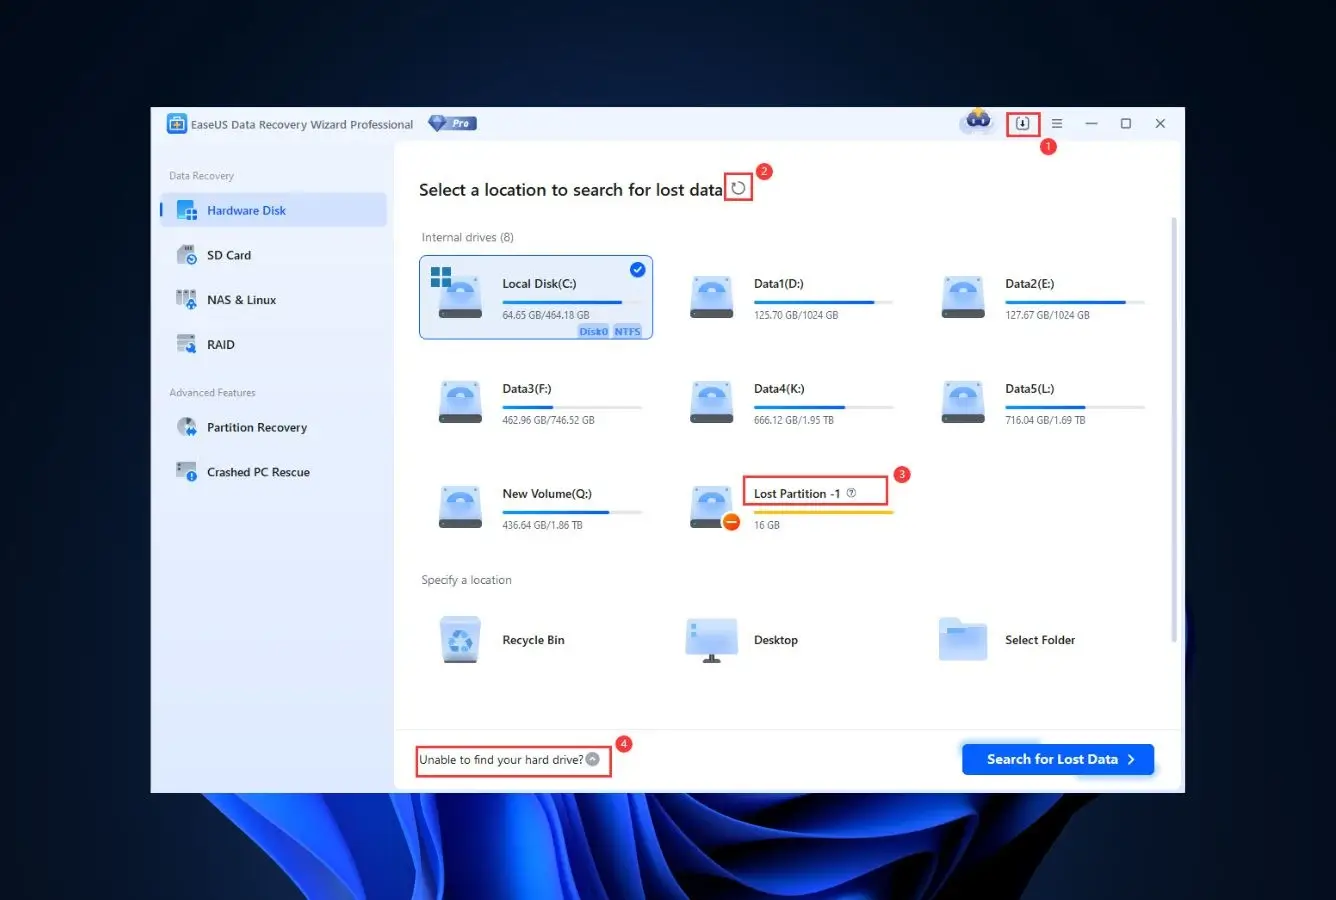The height and width of the screenshot is (900, 1336).
Task: Click the Data2(E:) label
Action: [1030, 284]
